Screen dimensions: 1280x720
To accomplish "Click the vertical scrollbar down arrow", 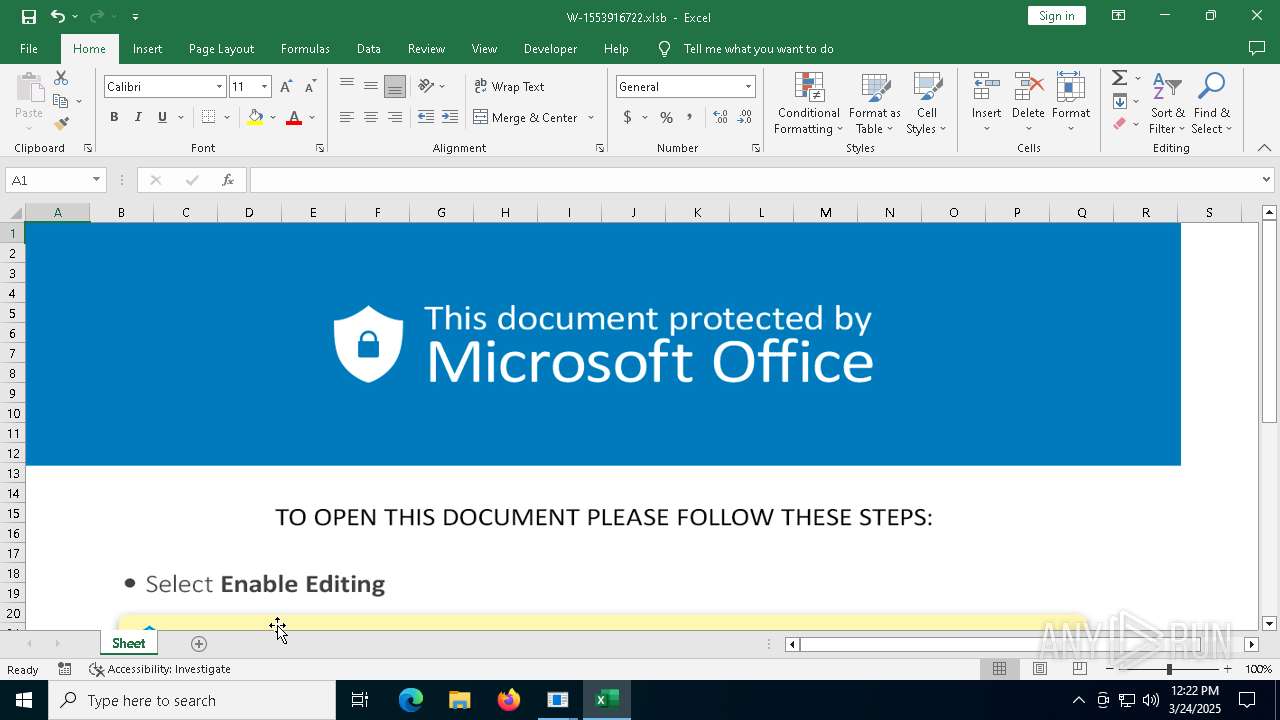I will [x=1269, y=624].
